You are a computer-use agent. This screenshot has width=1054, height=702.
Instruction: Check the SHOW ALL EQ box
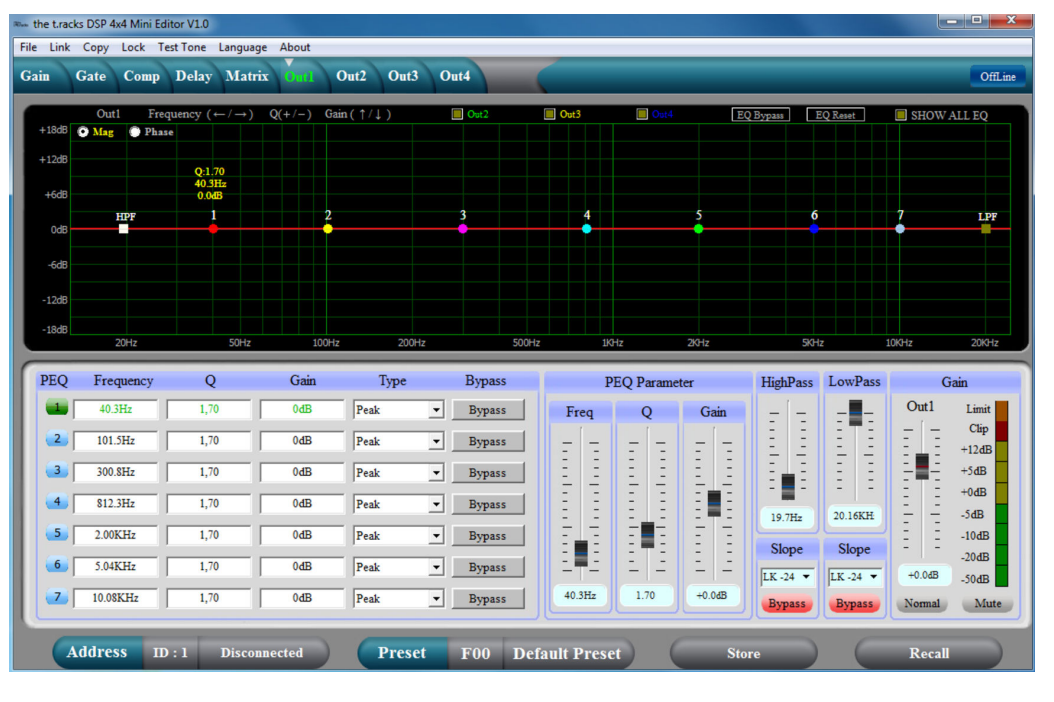tap(901, 115)
